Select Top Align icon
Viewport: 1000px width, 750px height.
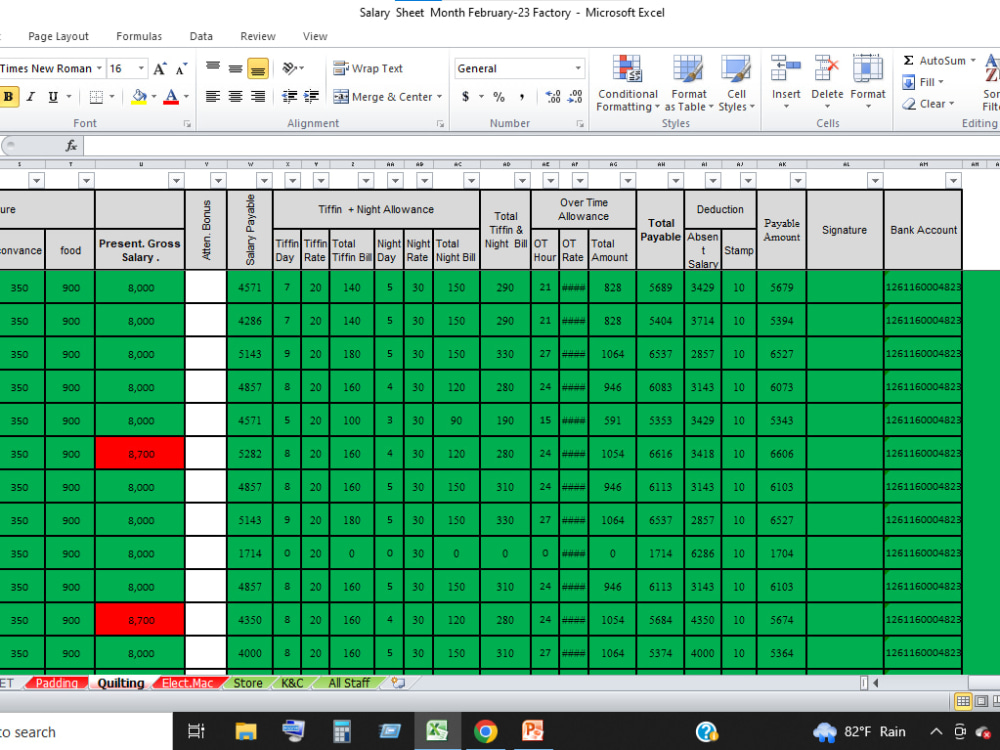point(213,68)
